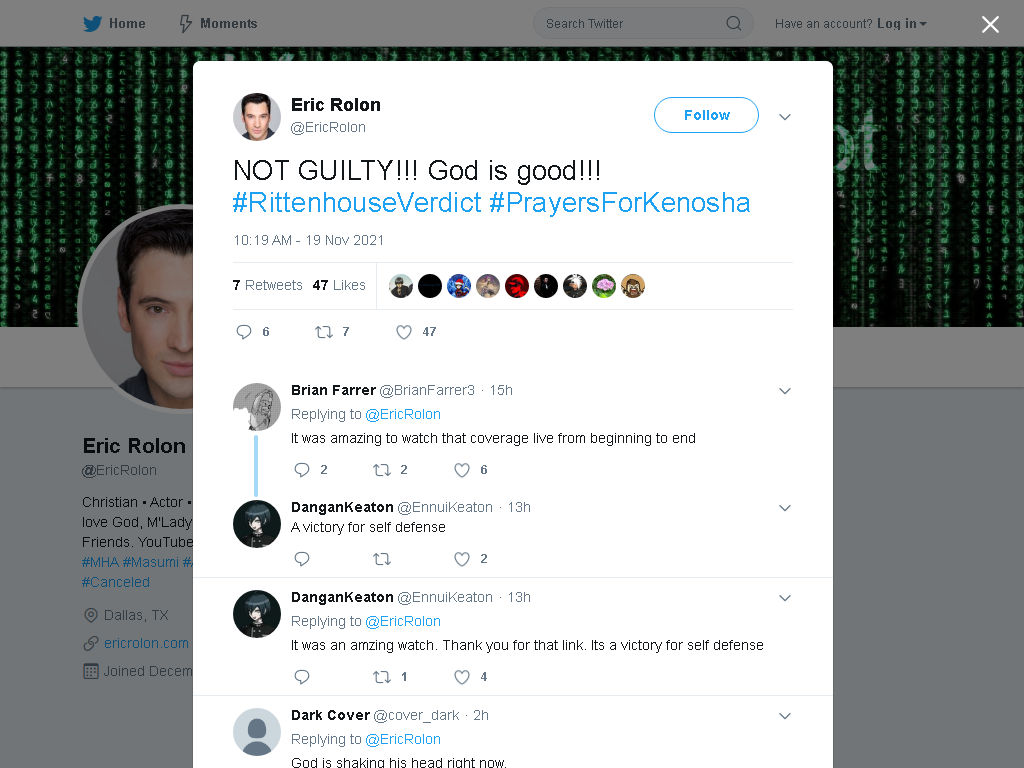This screenshot has width=1024, height=768.
Task: Open the more menu on Brian Farrer's reply
Action: [785, 391]
